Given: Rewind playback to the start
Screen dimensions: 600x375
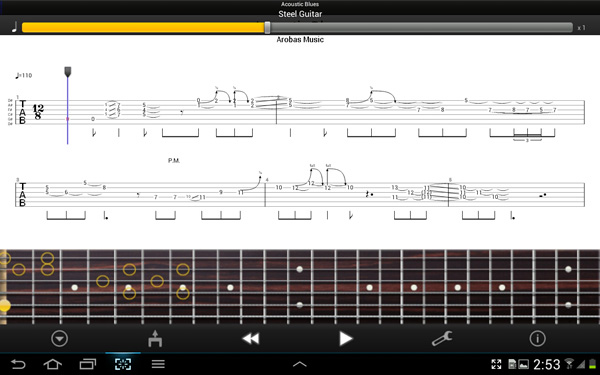Looking at the screenshot, I should [x=251, y=339].
